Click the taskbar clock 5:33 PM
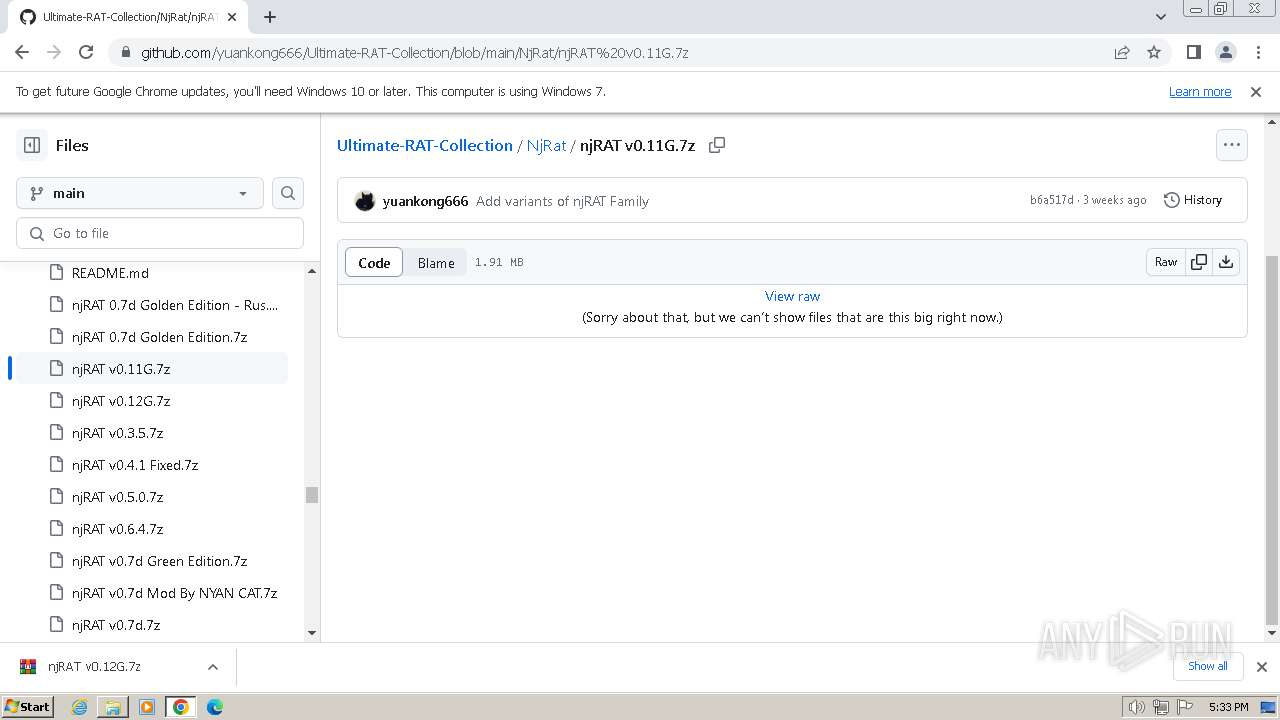 point(1228,707)
